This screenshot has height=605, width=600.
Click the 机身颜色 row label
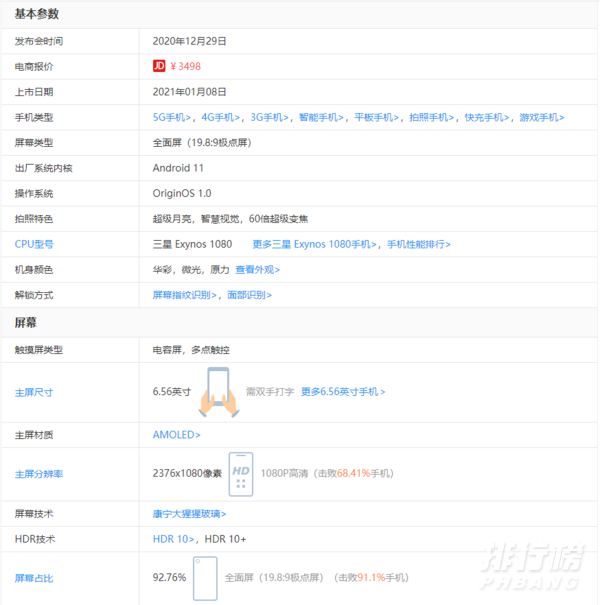34,270
